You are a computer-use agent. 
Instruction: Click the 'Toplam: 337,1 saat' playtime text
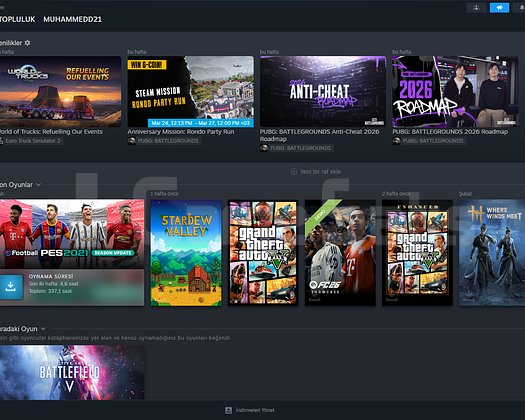pyautogui.click(x=50, y=291)
